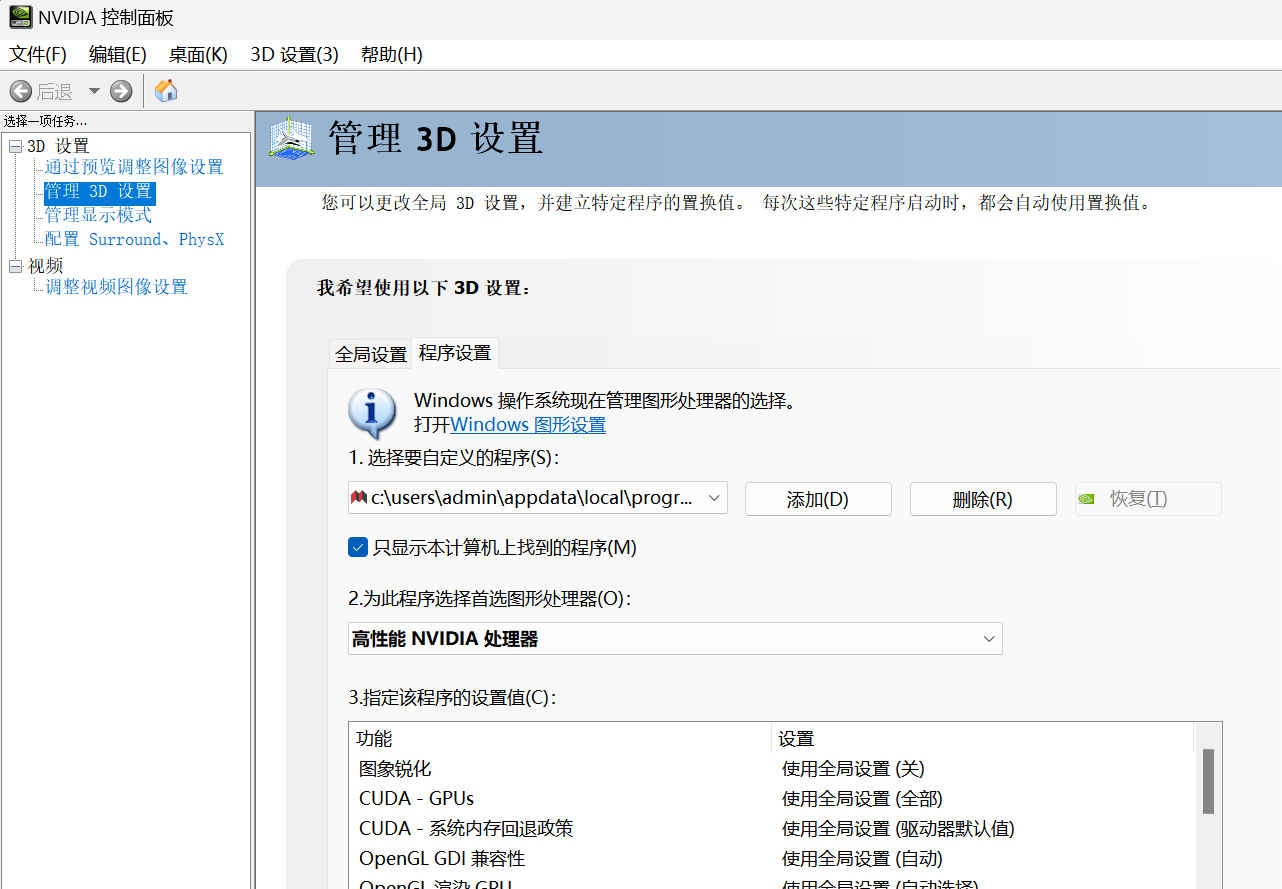Click the Back arrow icon in toolbar
1282x889 pixels.
pyautogui.click(x=20, y=92)
